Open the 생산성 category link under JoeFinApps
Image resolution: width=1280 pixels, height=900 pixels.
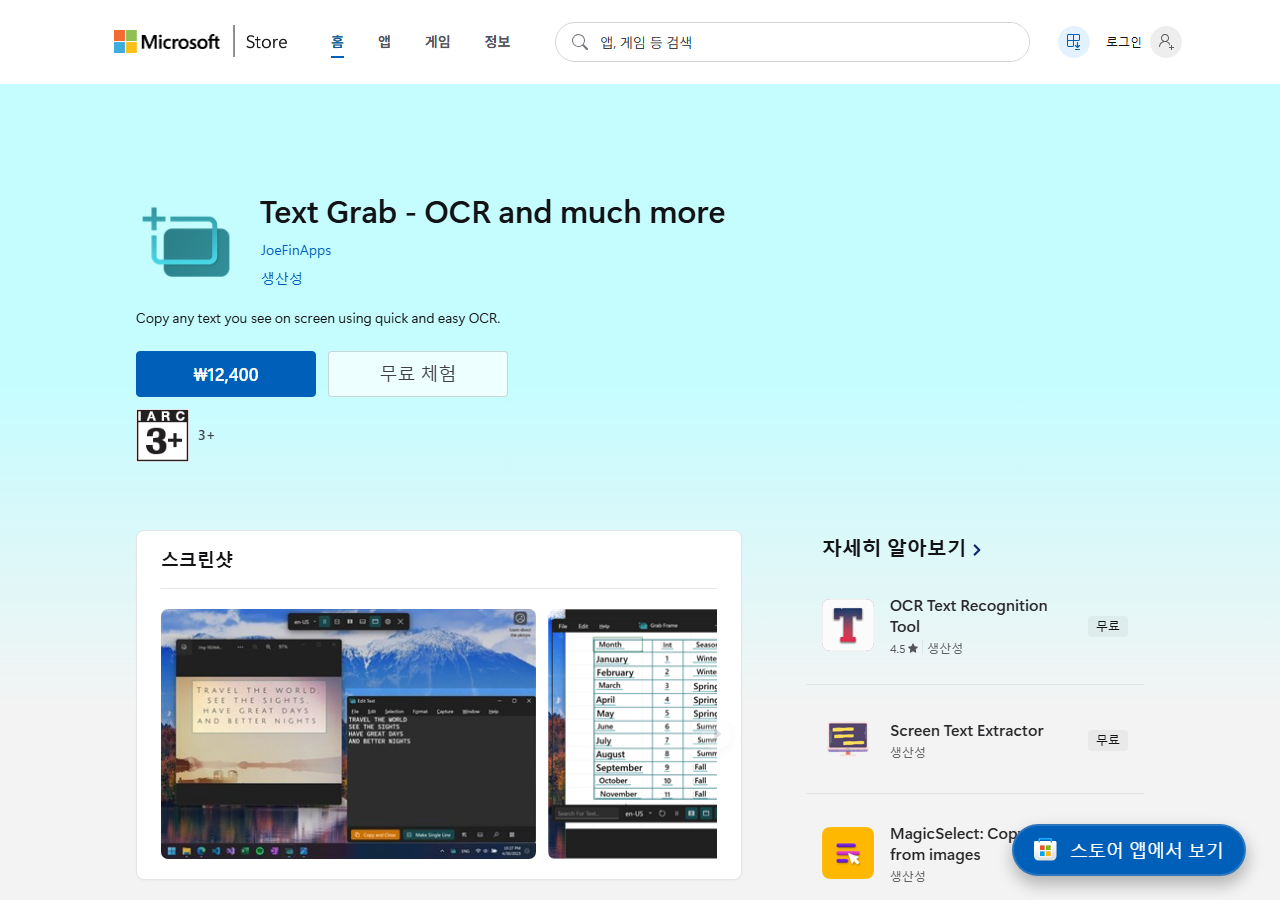(282, 278)
